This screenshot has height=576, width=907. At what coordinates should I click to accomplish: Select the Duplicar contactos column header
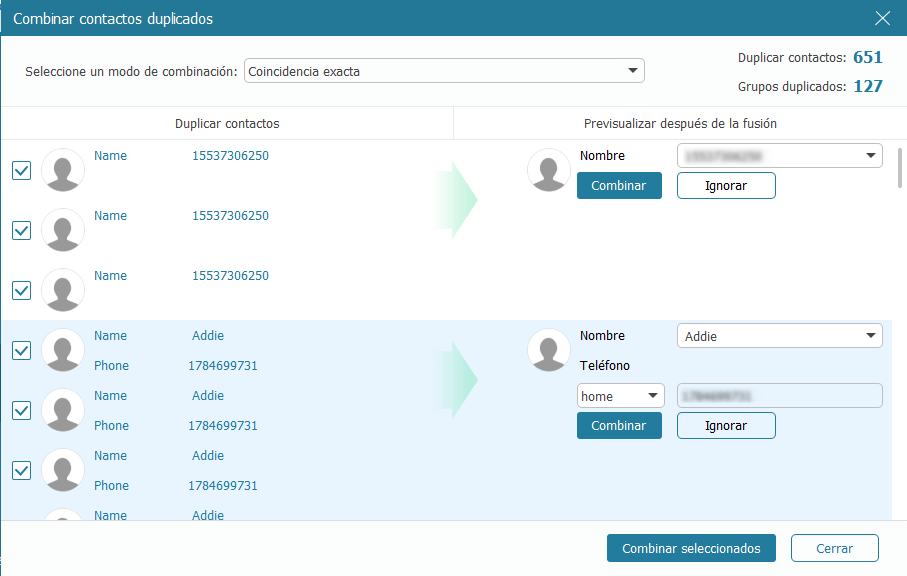tap(227, 121)
